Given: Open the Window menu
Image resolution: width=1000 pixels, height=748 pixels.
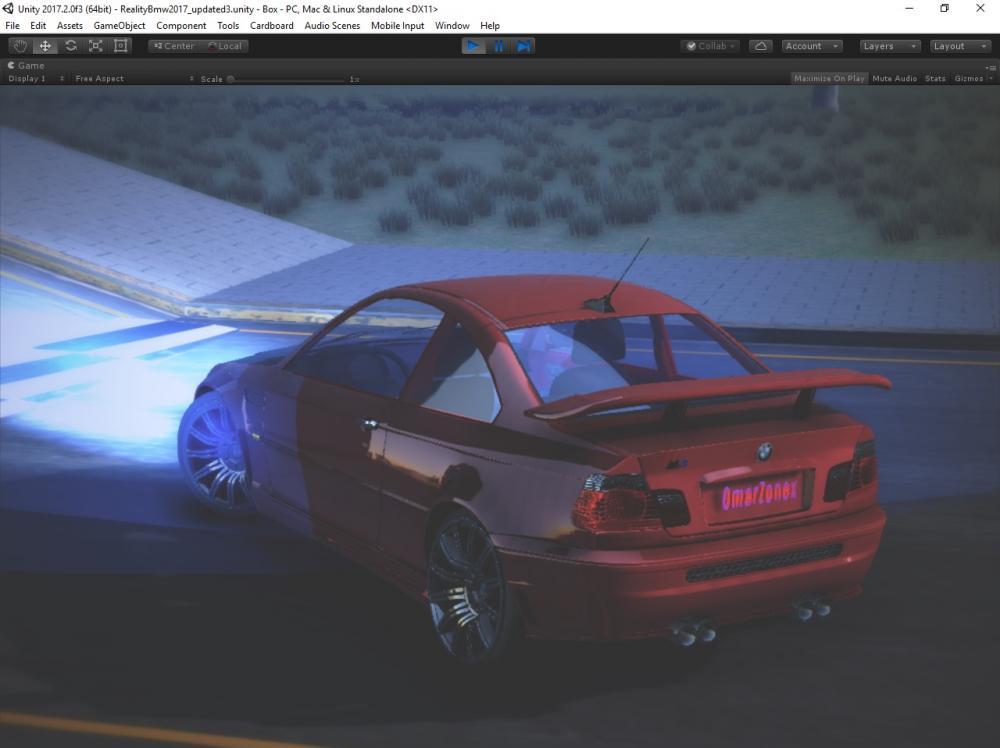Looking at the screenshot, I should [x=452, y=26].
